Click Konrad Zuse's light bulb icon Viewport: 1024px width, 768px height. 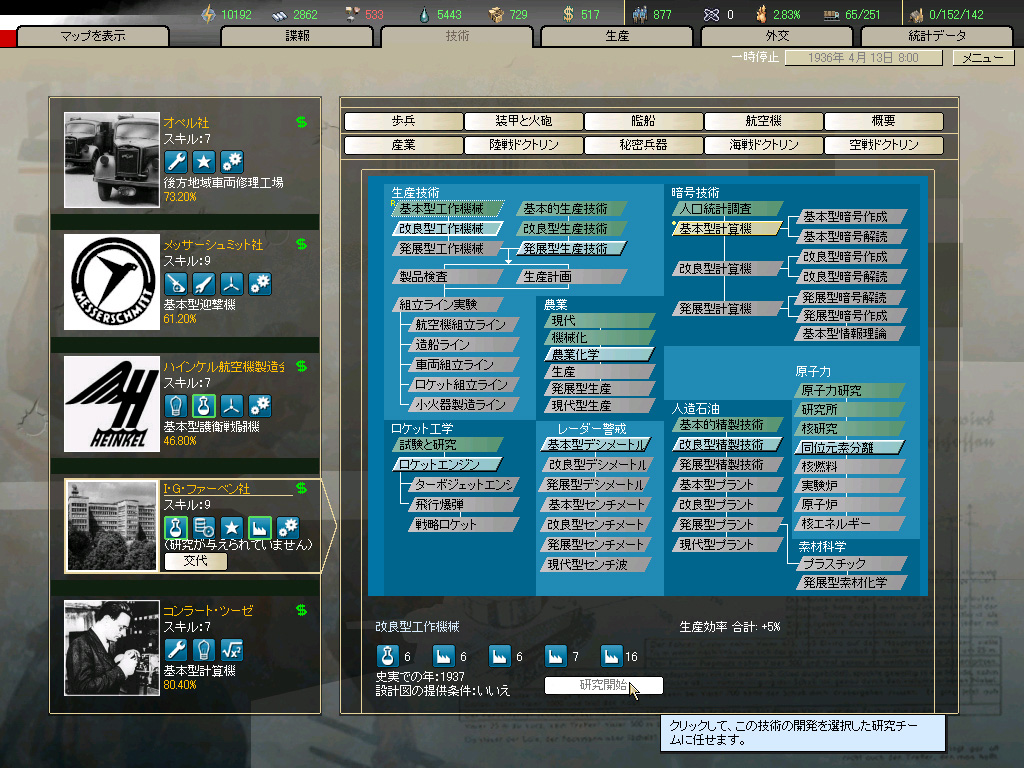pyautogui.click(x=204, y=649)
